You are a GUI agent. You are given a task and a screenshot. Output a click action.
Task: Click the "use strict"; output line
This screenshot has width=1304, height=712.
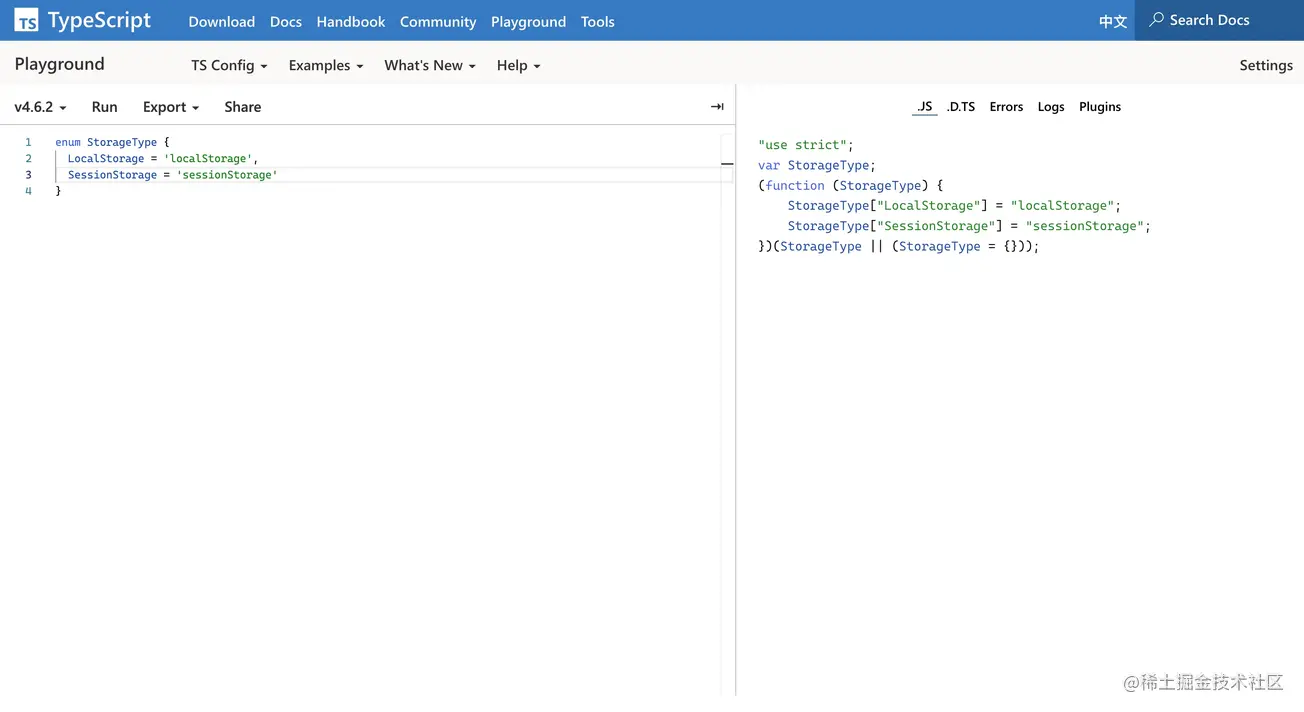(x=806, y=145)
